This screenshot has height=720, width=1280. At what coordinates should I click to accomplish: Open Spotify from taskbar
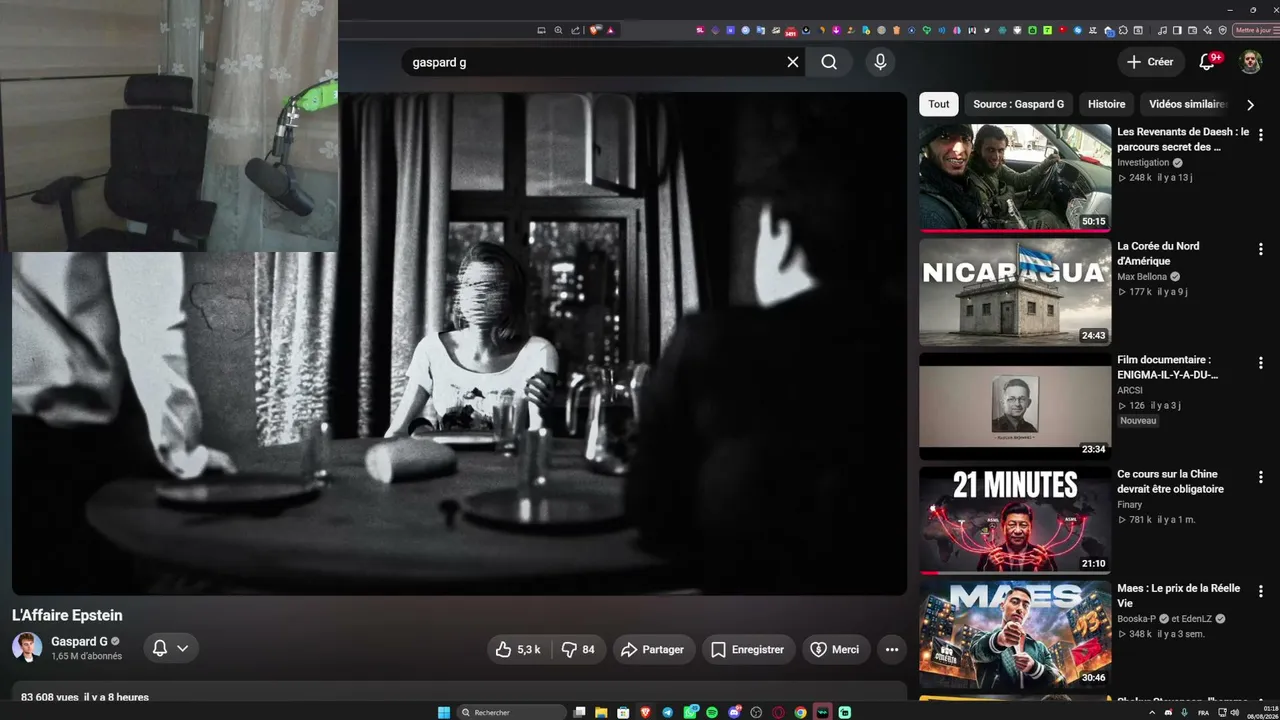click(x=712, y=712)
